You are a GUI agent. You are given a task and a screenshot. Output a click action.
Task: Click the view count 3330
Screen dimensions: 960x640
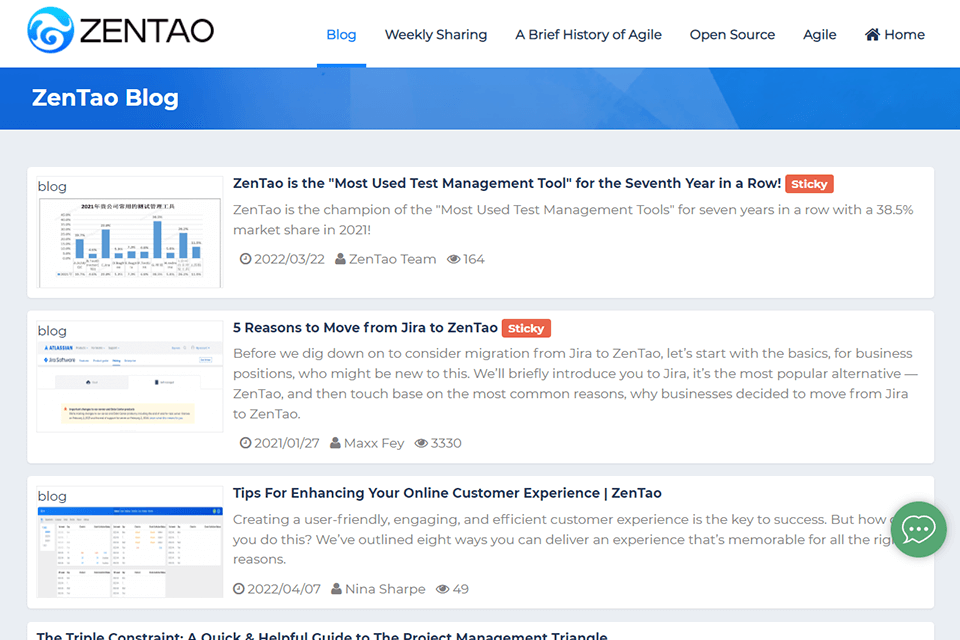click(x=446, y=443)
